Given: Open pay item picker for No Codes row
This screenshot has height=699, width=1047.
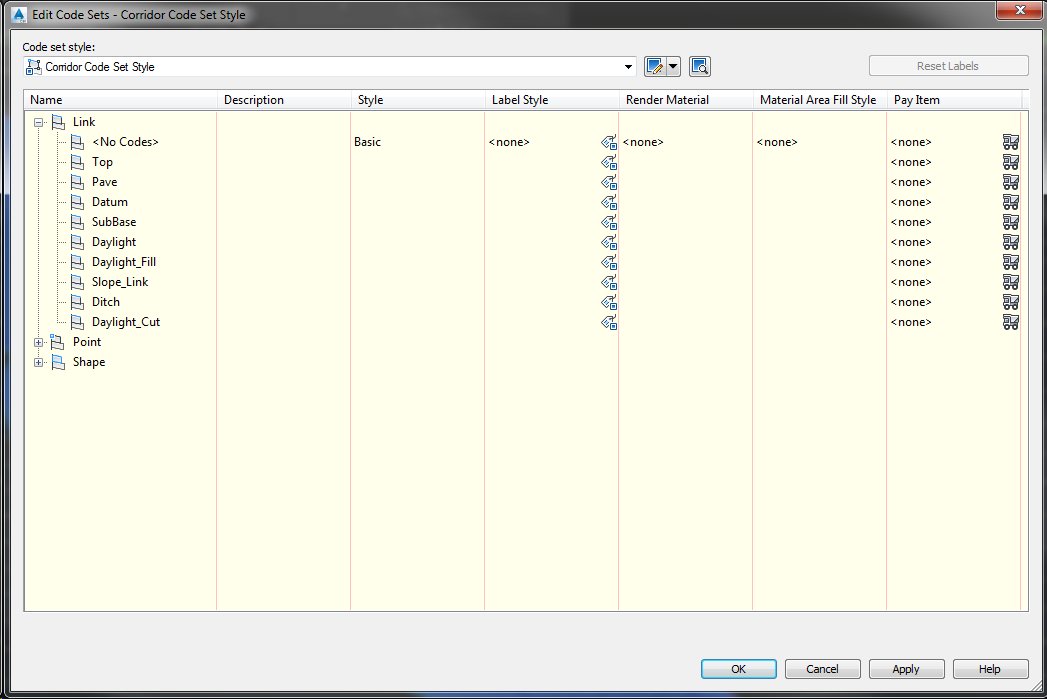Looking at the screenshot, I should click(1011, 142).
